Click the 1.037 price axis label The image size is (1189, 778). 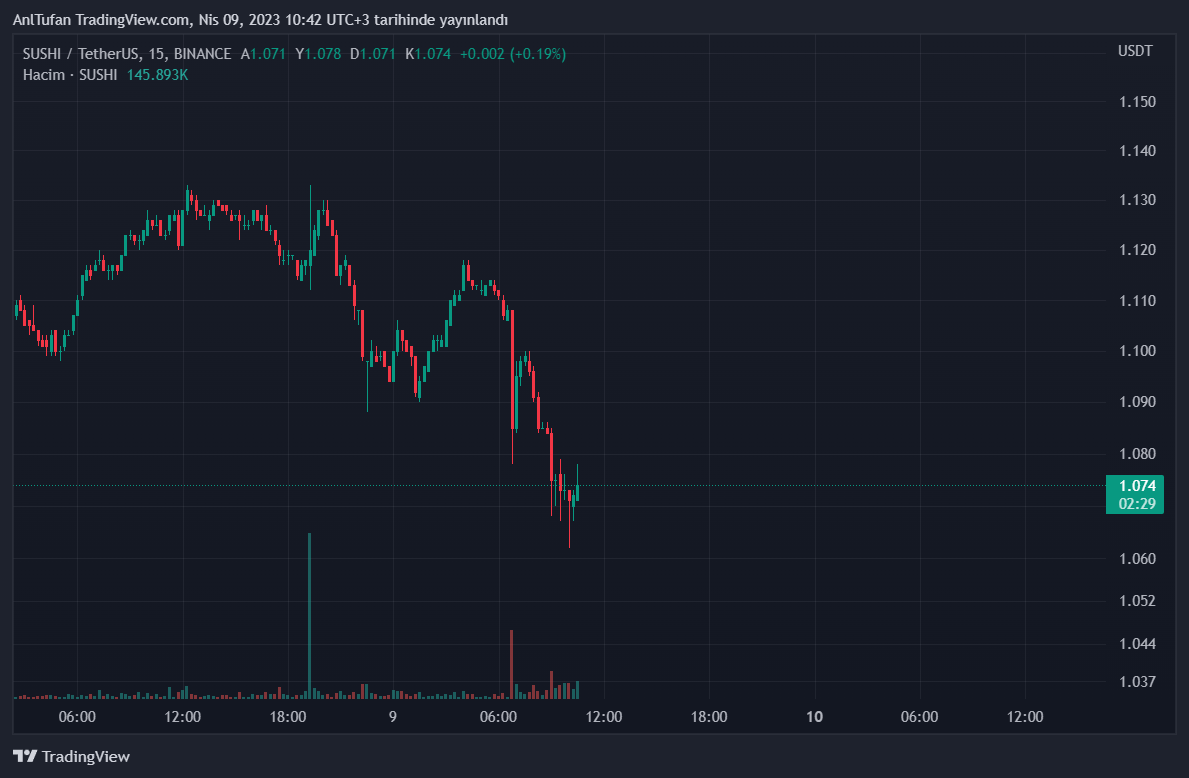1138,682
